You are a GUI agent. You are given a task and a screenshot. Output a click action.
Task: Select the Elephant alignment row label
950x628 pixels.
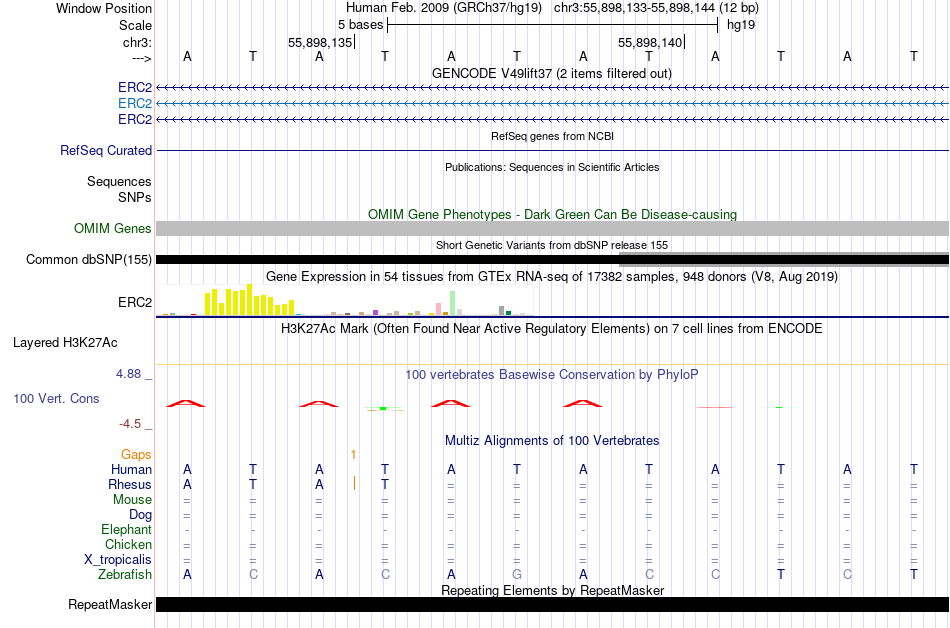126,529
